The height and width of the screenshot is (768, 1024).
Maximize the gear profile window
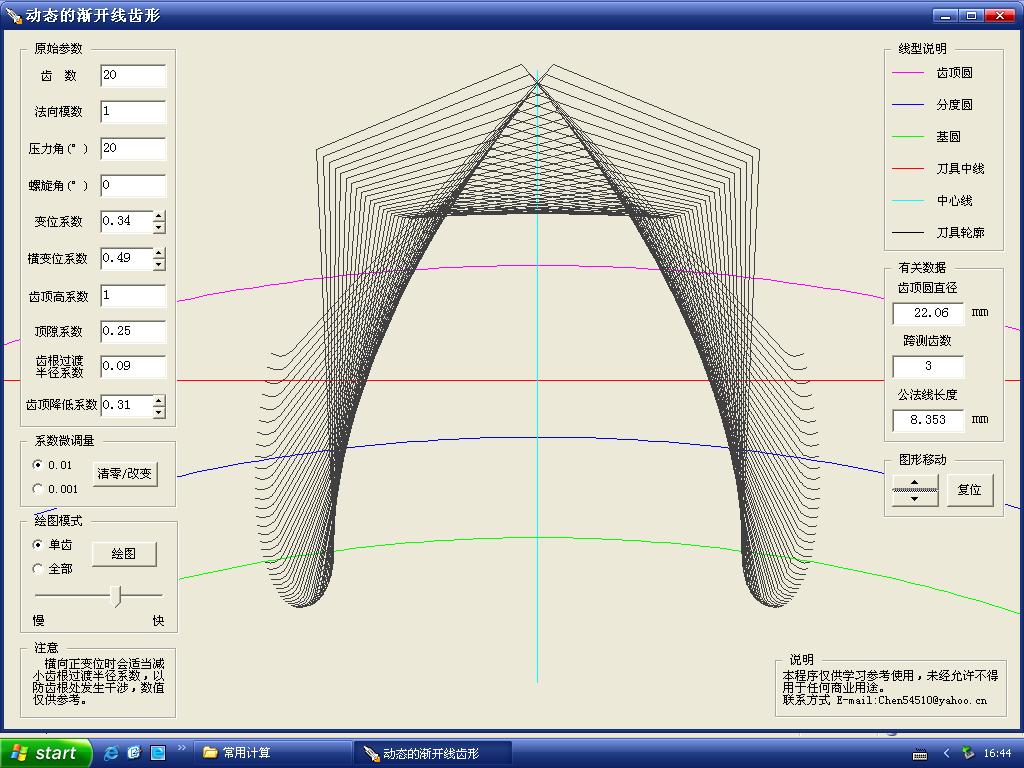click(x=972, y=16)
